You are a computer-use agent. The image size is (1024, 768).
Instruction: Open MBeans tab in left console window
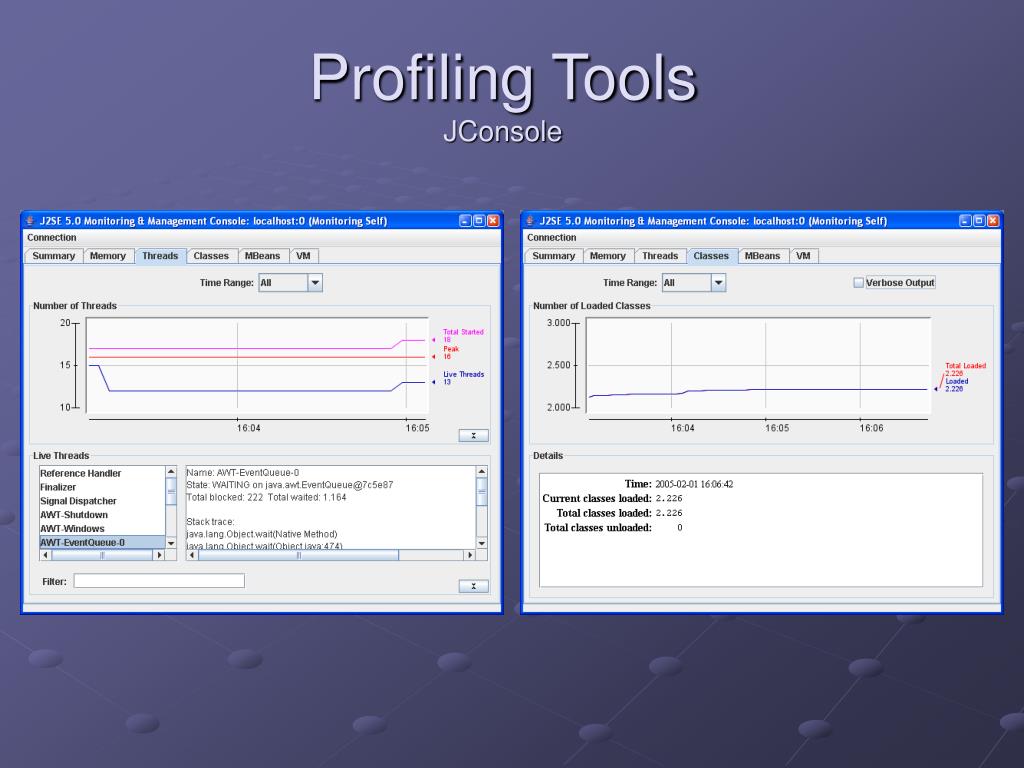pos(262,256)
